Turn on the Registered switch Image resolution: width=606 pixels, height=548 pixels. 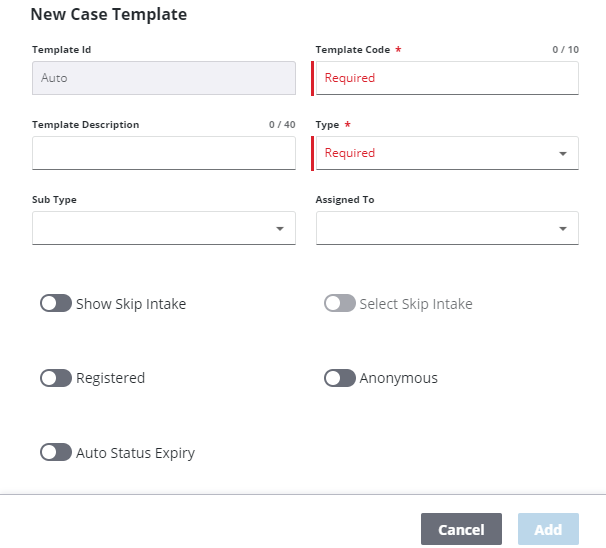[x=56, y=378]
